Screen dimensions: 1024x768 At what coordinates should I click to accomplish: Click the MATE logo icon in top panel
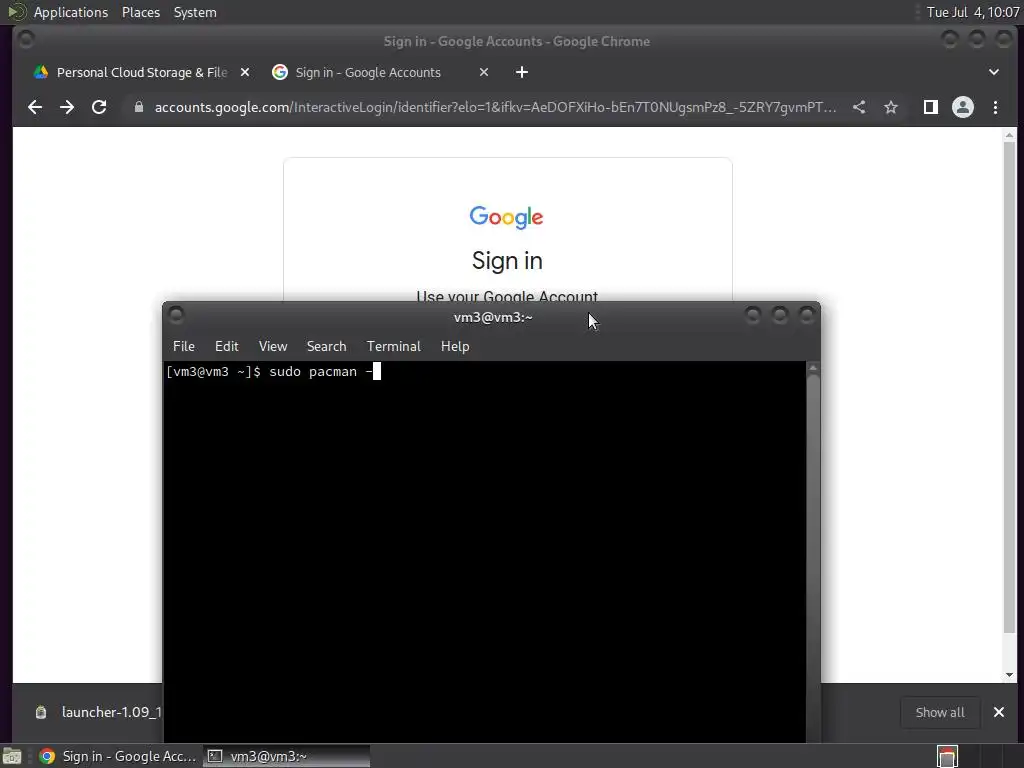(x=16, y=12)
